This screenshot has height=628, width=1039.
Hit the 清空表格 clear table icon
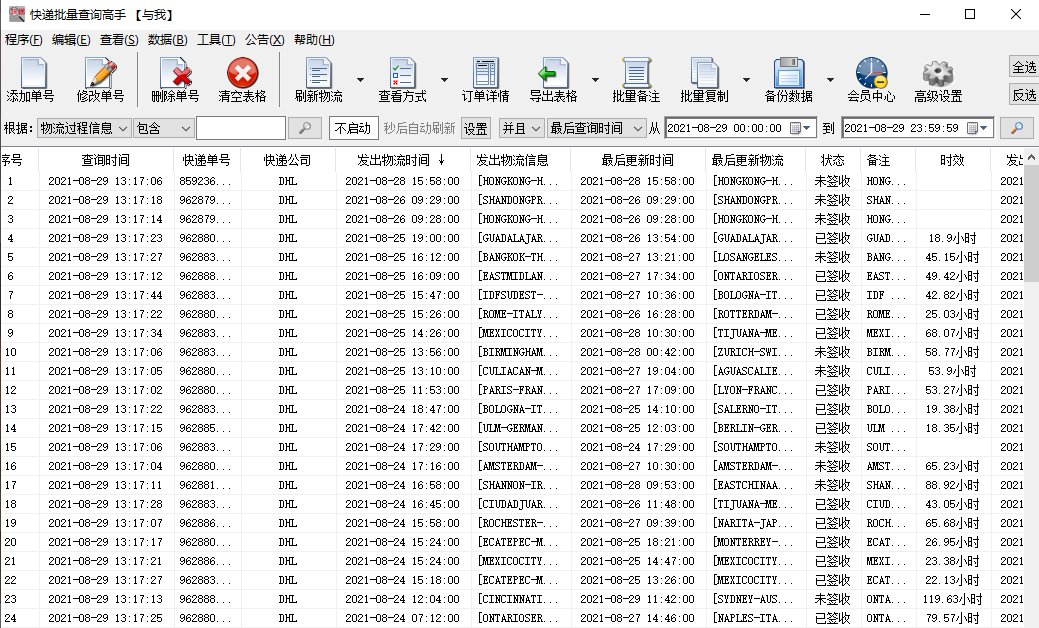tap(243, 80)
